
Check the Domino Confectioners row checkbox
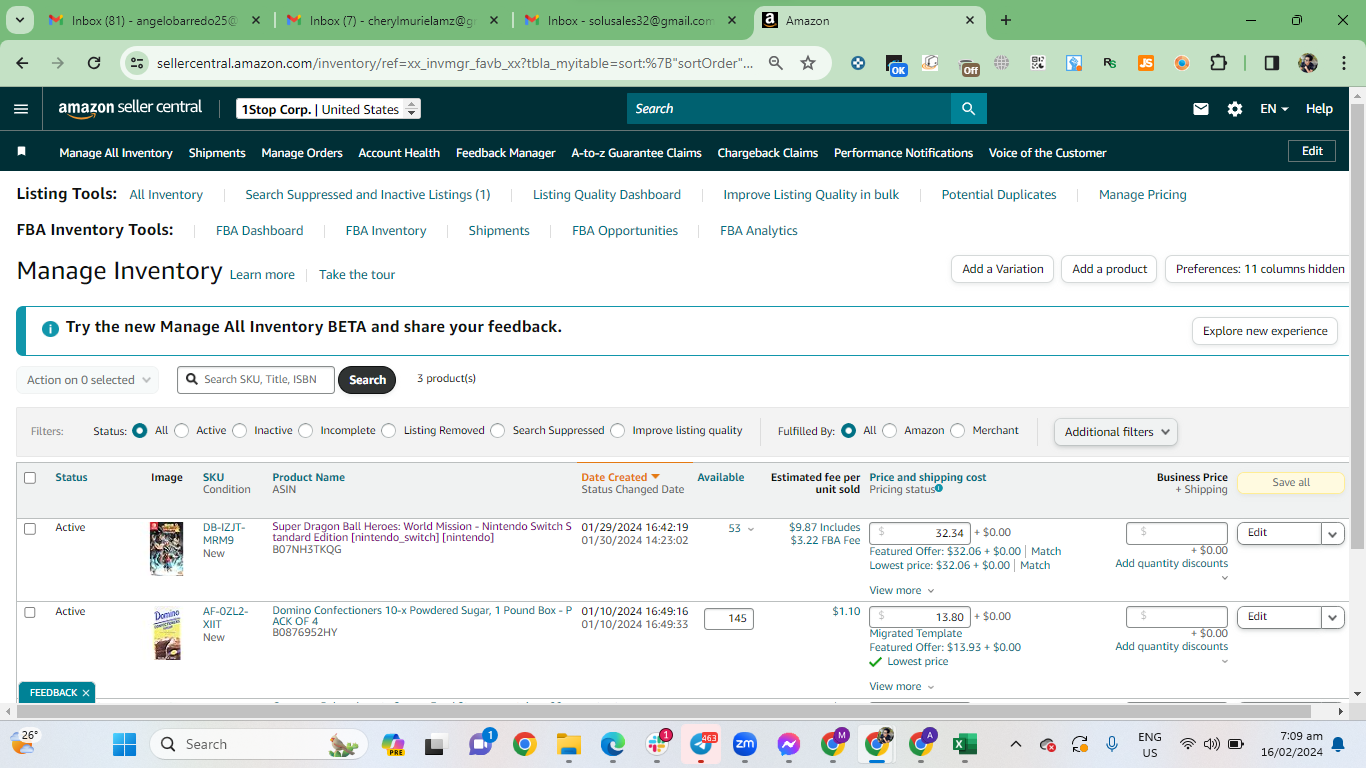[30, 612]
